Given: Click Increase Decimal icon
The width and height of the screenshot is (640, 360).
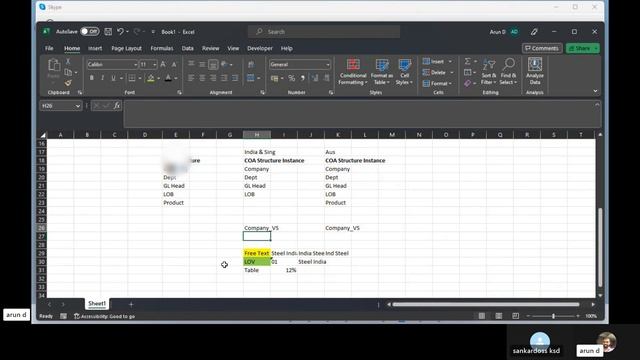Looking at the screenshot, I should point(315,78).
